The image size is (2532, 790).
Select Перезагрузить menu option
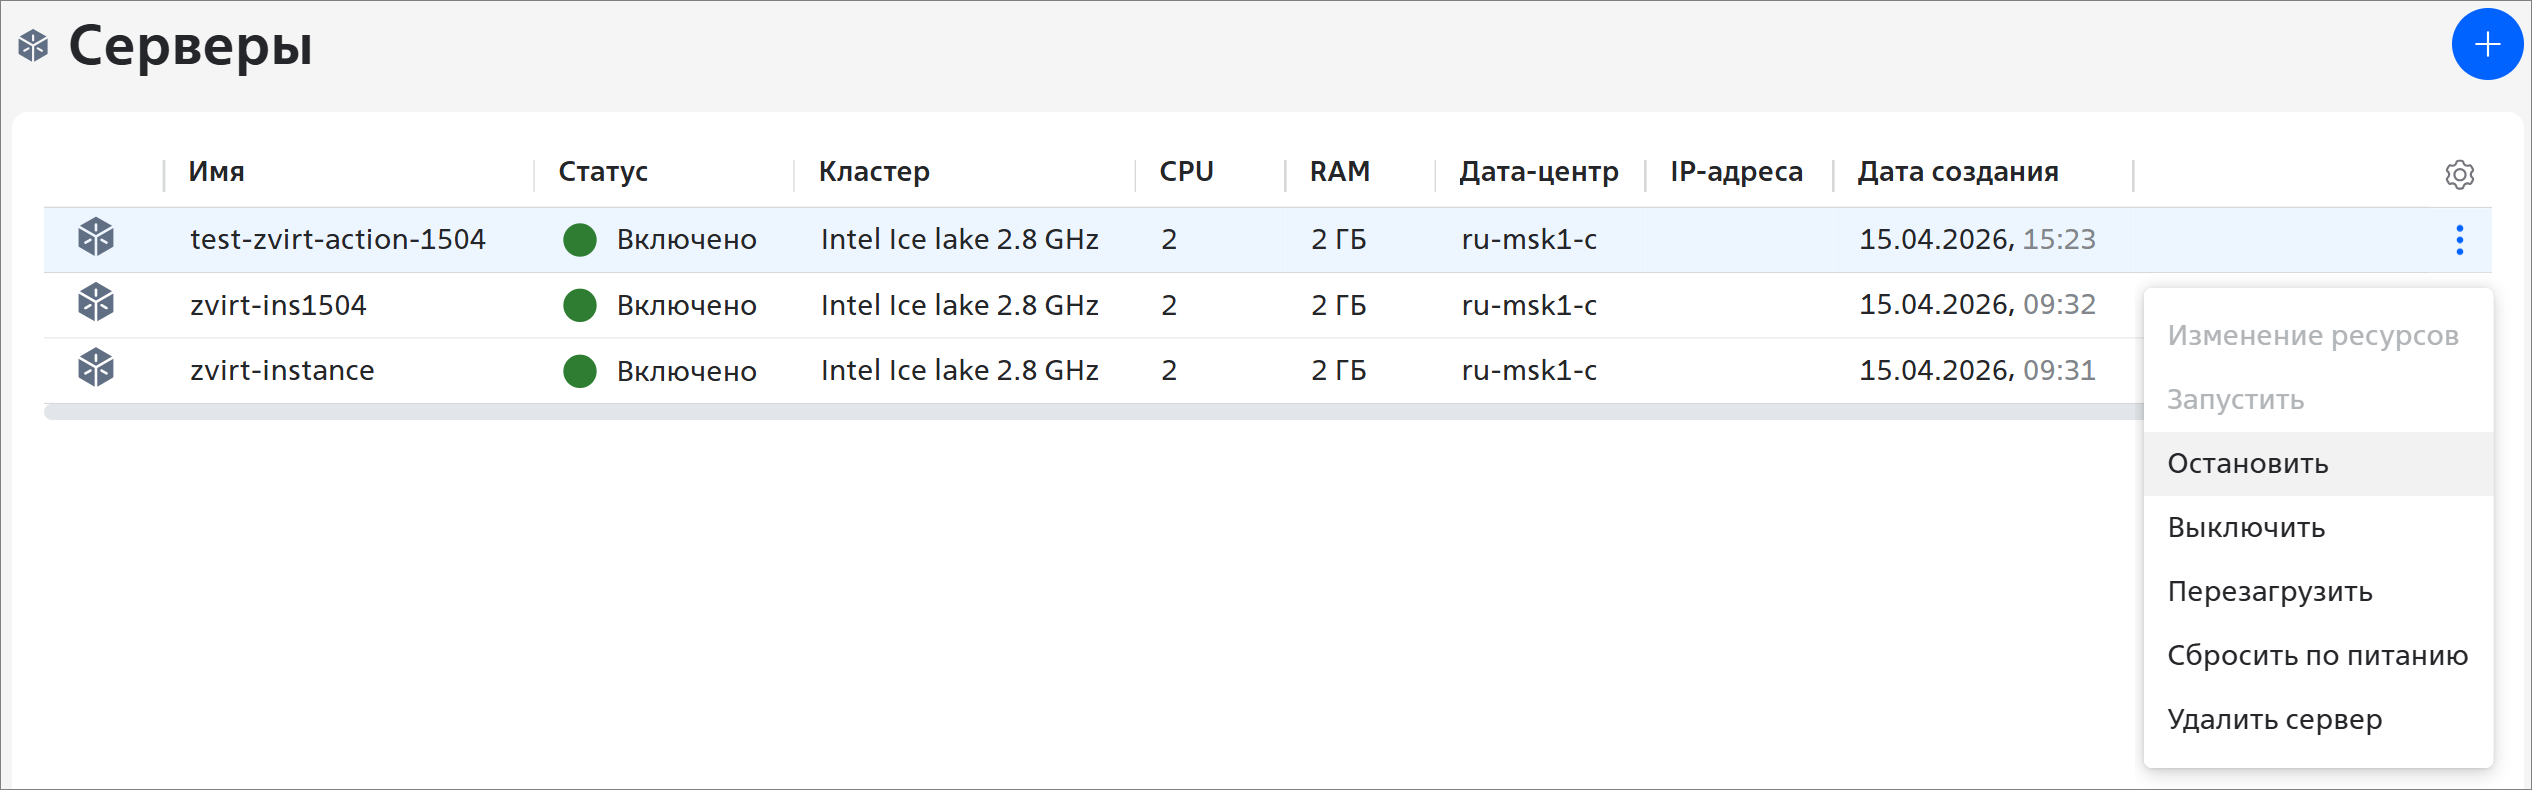pyautogui.click(x=2269, y=592)
